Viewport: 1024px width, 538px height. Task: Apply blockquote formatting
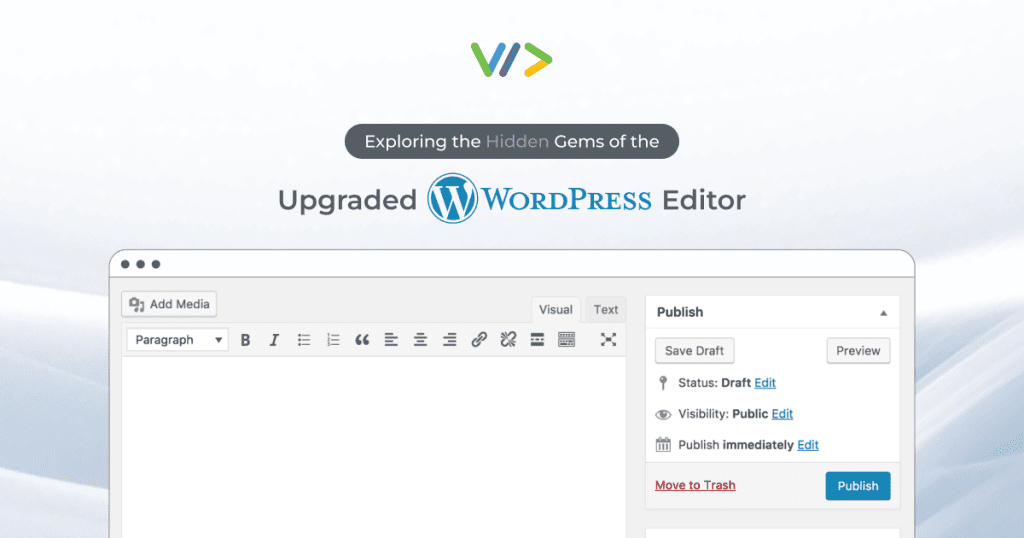click(362, 340)
